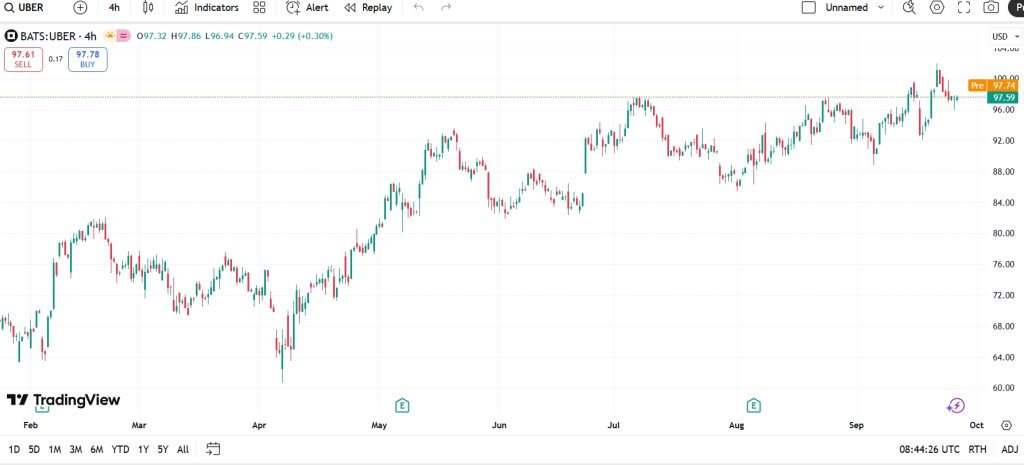Viewport: 1024px width, 465px height.
Task: Click the O97.32 open value
Action: pyautogui.click(x=152, y=36)
